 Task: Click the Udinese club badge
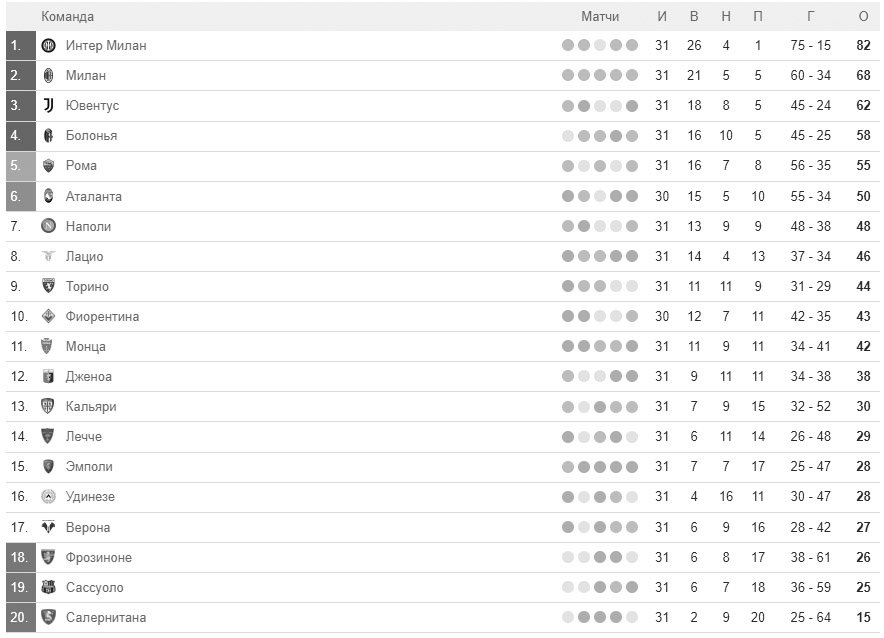tap(48, 497)
